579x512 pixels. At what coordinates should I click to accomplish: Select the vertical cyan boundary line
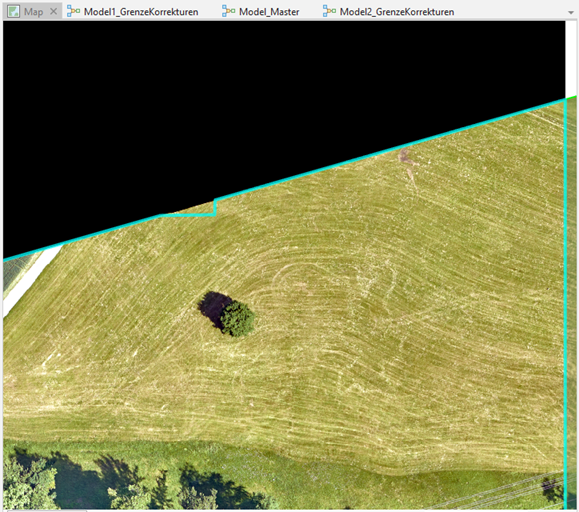(565, 303)
